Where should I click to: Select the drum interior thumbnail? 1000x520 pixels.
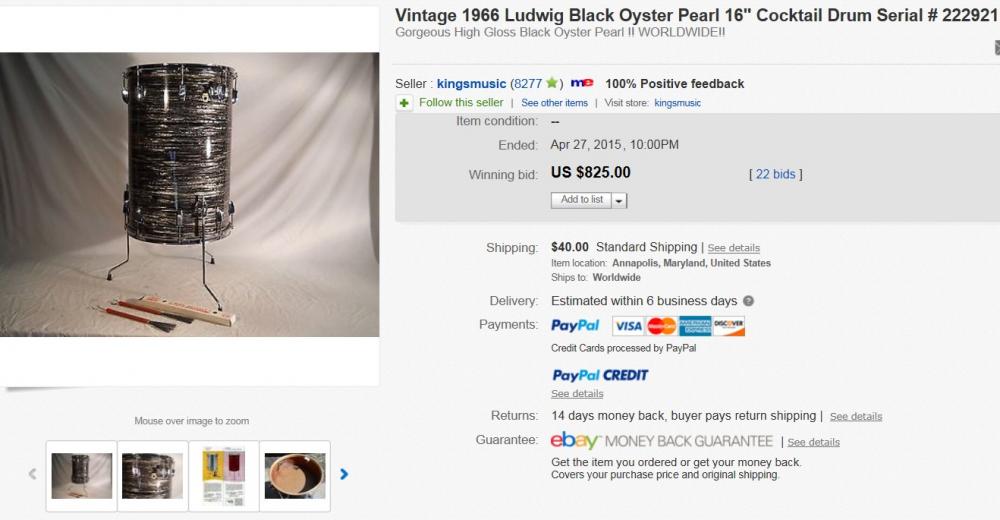295,476
